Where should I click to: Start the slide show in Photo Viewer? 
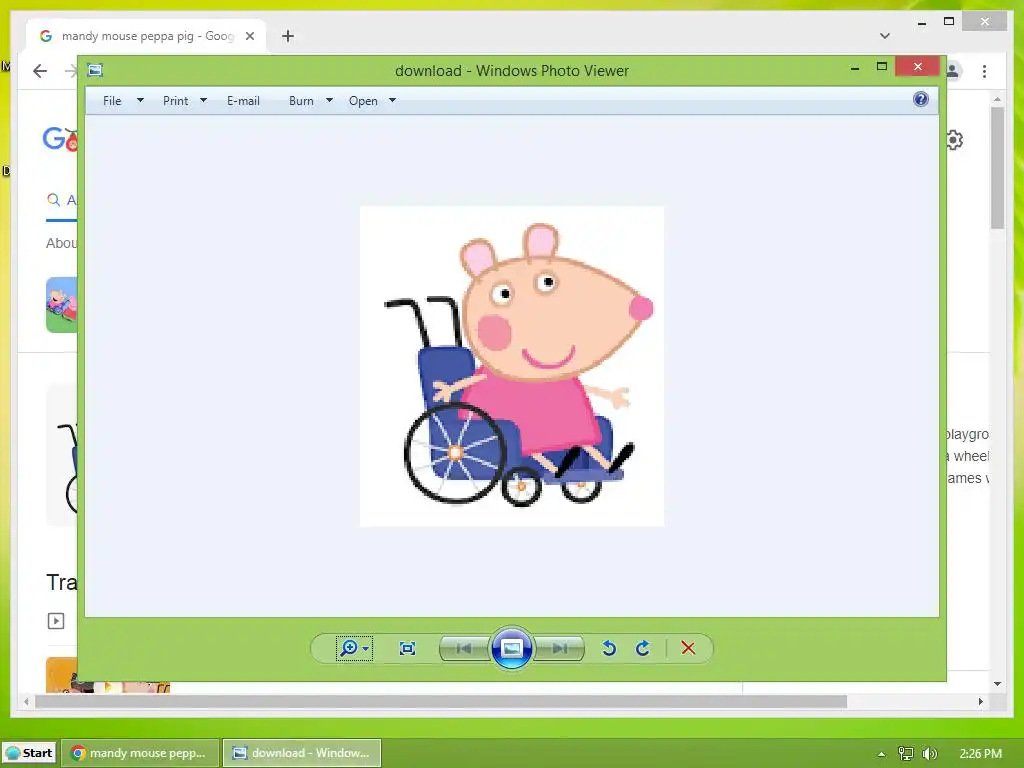[511, 648]
